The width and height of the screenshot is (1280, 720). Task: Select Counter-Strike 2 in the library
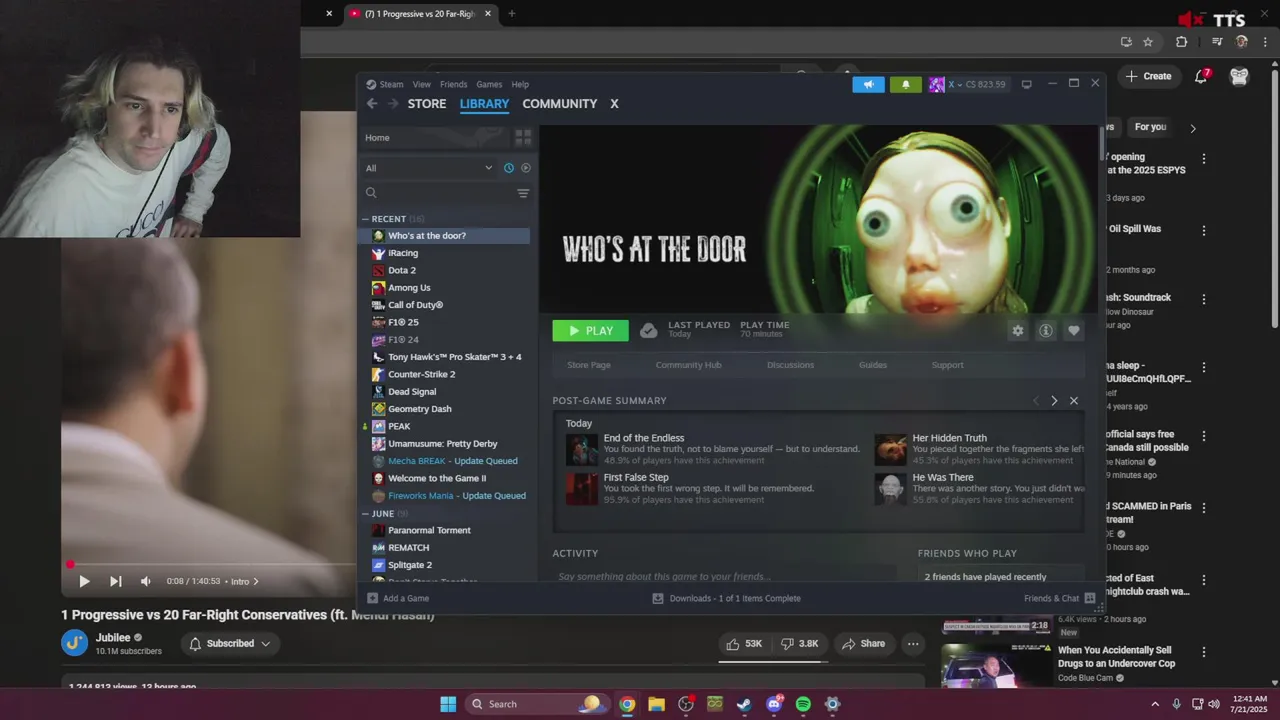pyautogui.click(x=421, y=374)
